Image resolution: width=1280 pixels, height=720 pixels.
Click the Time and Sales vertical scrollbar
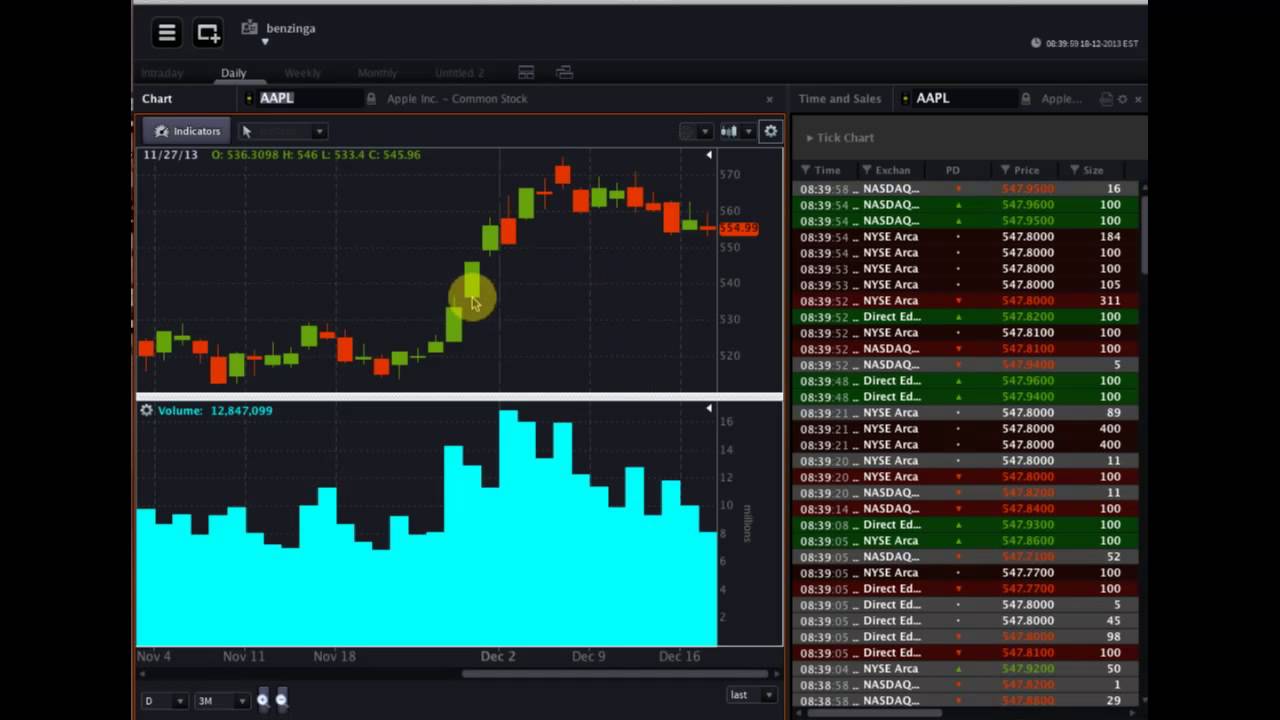click(x=1144, y=235)
